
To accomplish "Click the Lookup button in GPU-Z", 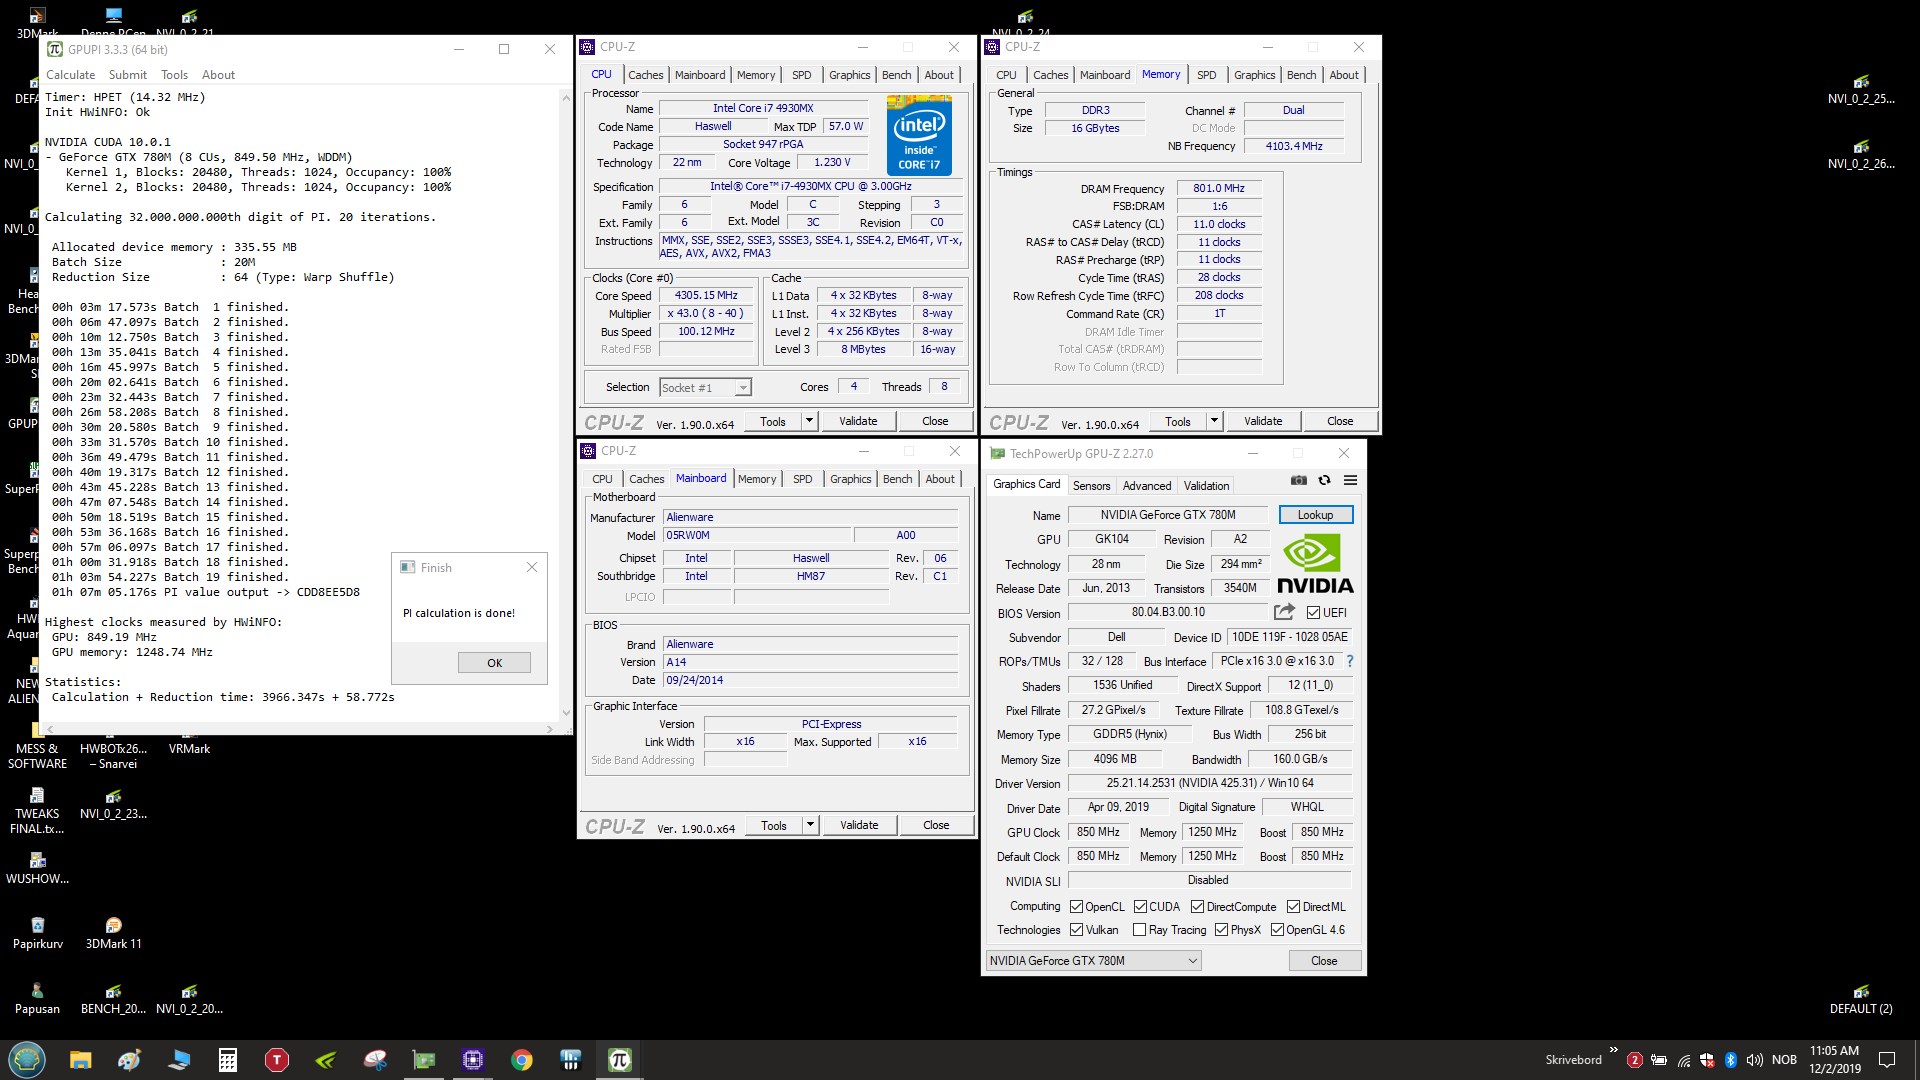I will click(x=1315, y=515).
